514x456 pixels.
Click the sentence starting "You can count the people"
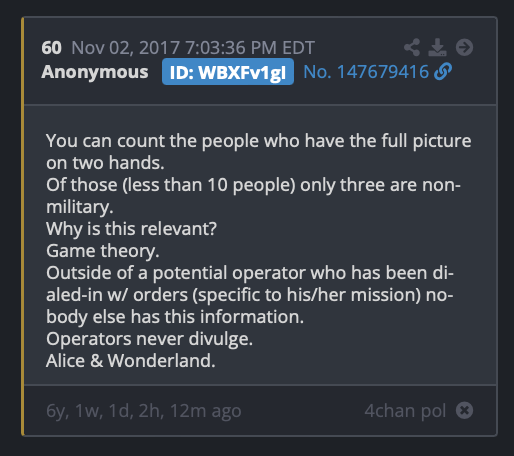258,152
